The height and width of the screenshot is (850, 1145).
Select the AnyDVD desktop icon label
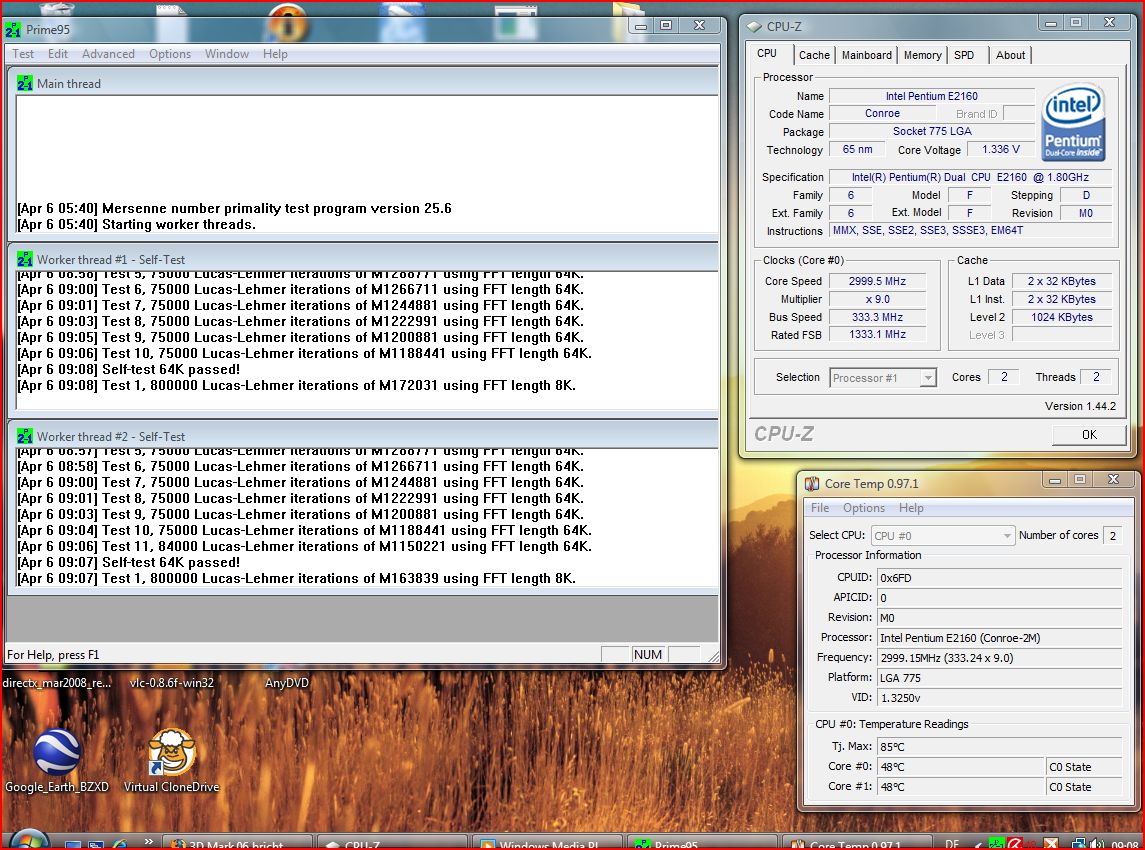(286, 683)
